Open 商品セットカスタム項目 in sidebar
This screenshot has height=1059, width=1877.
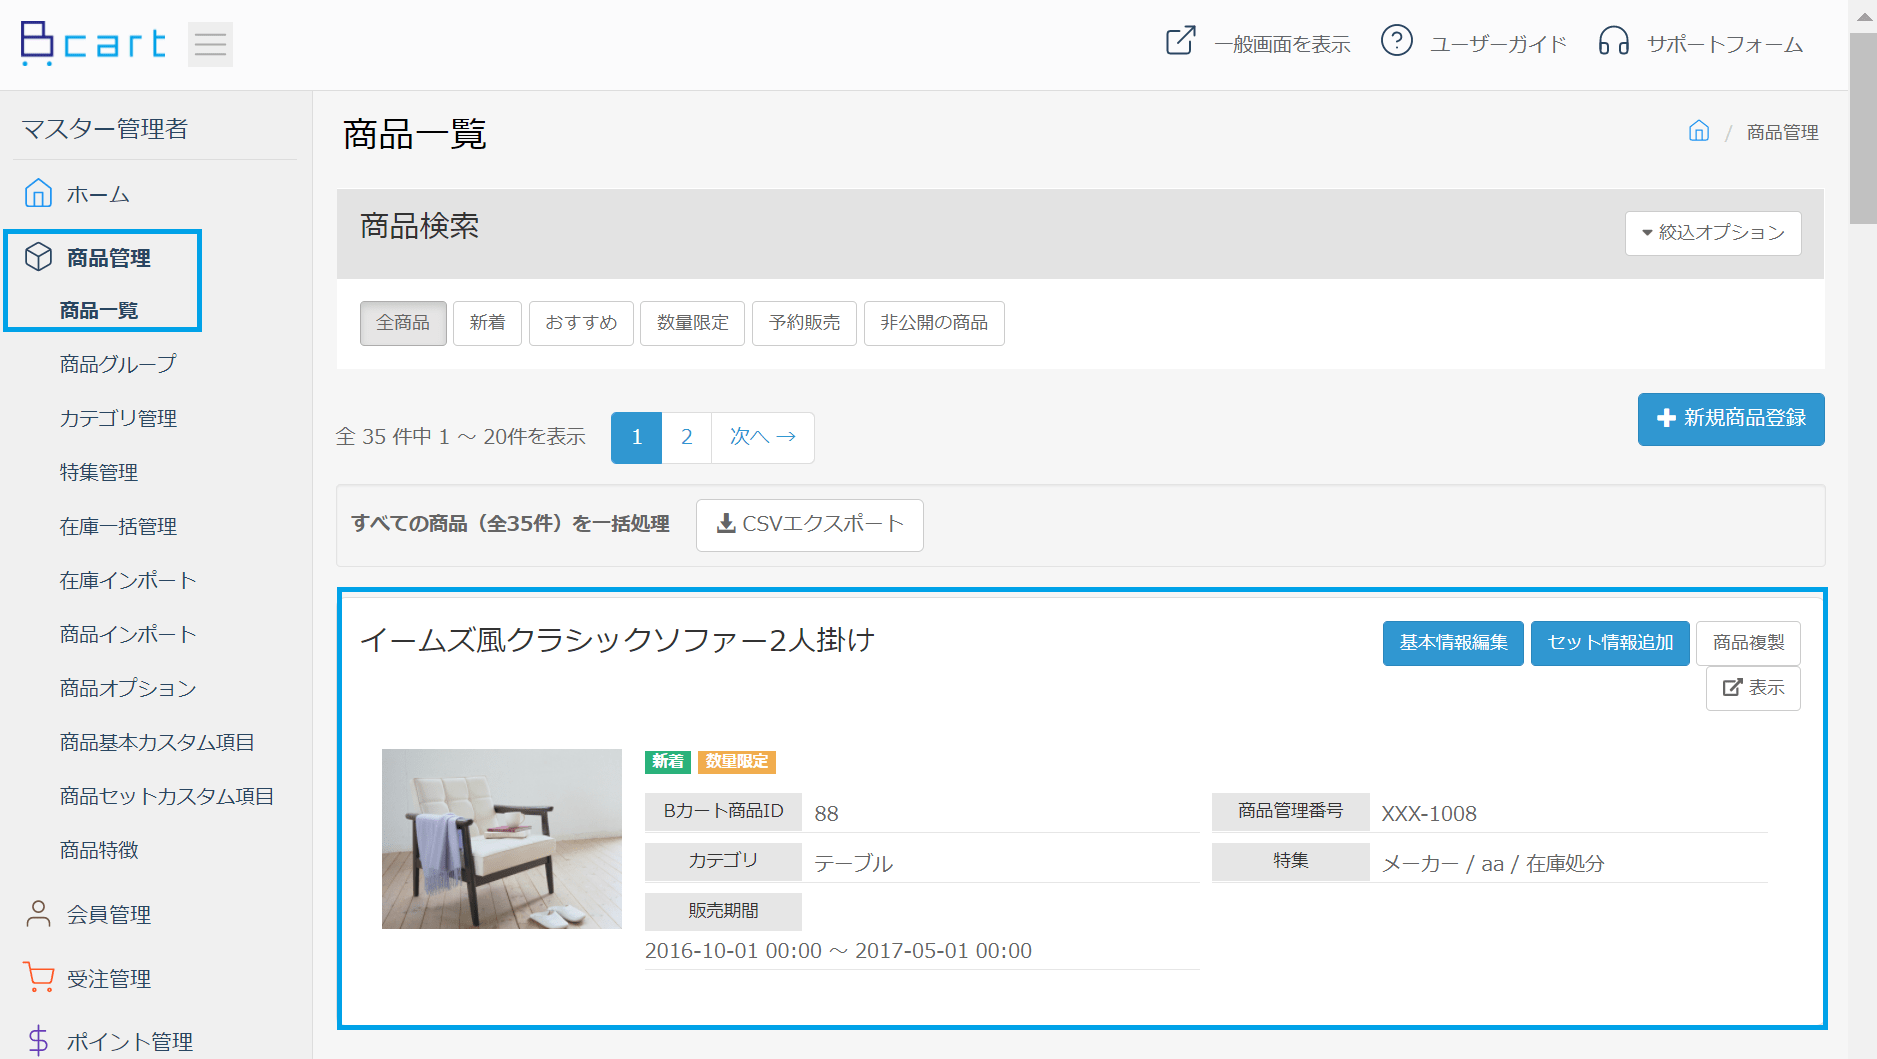coord(167,796)
